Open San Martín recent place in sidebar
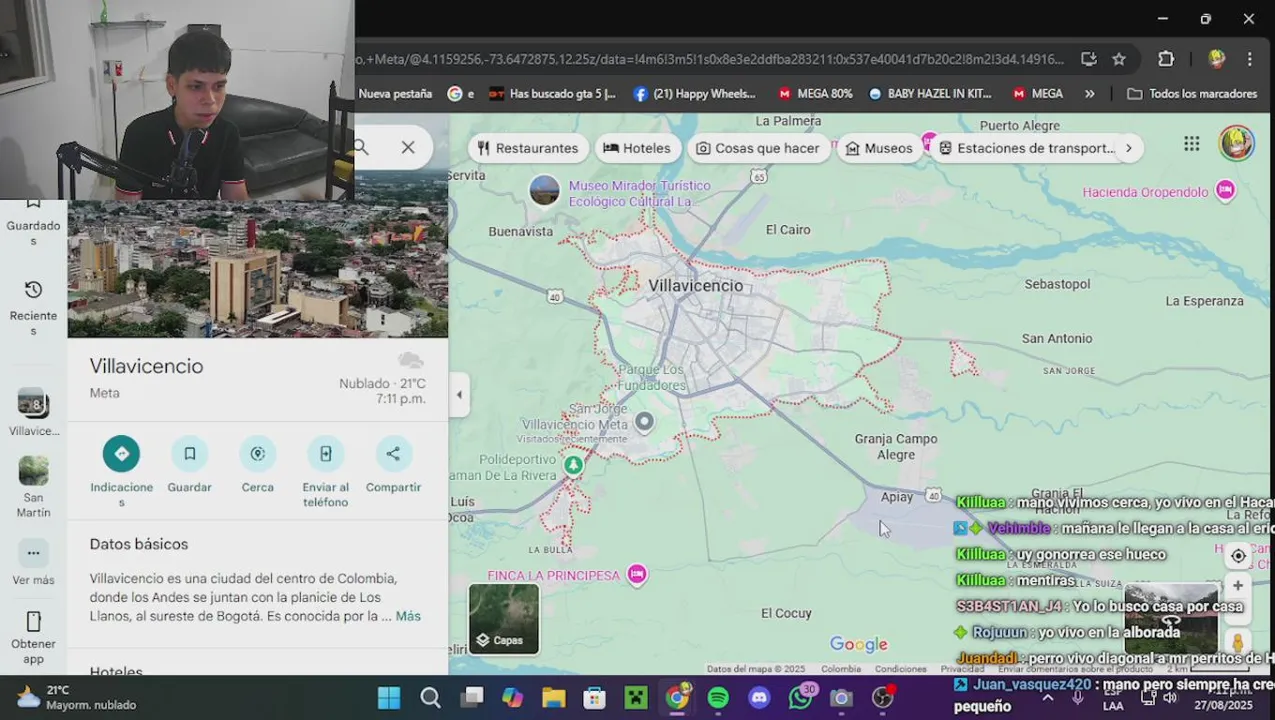 (x=33, y=487)
